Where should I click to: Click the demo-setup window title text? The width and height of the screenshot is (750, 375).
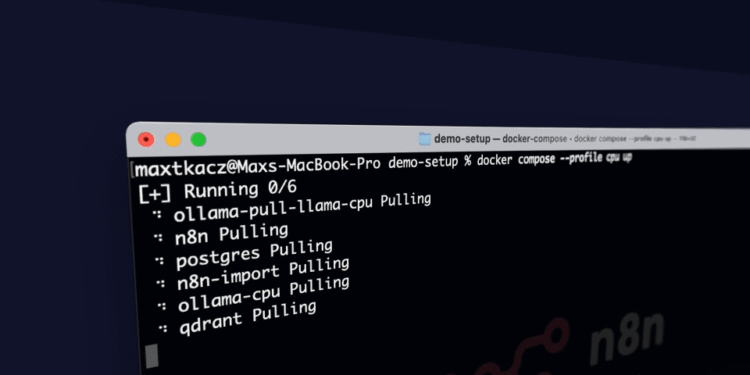[462, 139]
